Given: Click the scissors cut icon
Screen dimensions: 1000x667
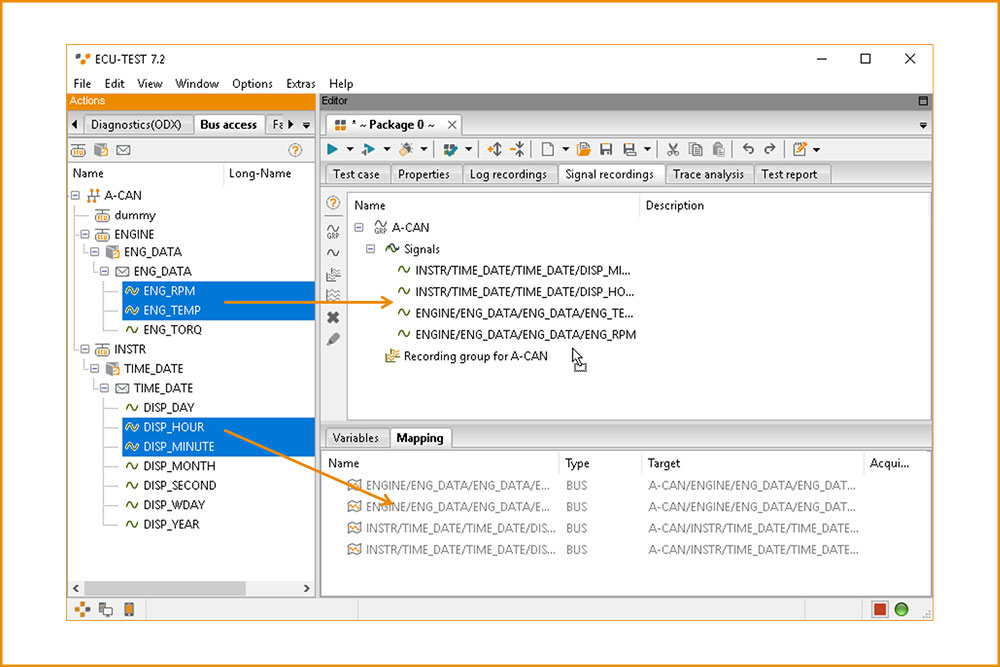Looking at the screenshot, I should 672,149.
